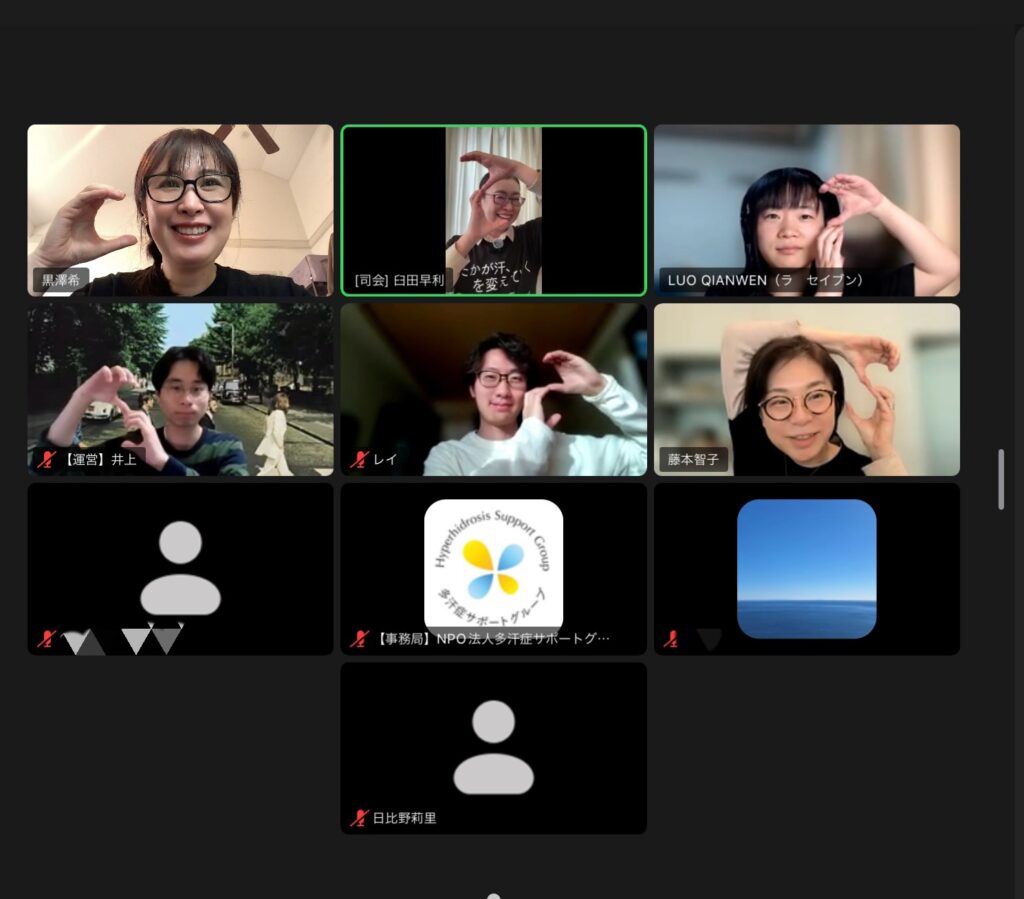Click blue ocean profile picture
Image resolution: width=1024 pixels, height=899 pixels.
pyautogui.click(x=806, y=567)
